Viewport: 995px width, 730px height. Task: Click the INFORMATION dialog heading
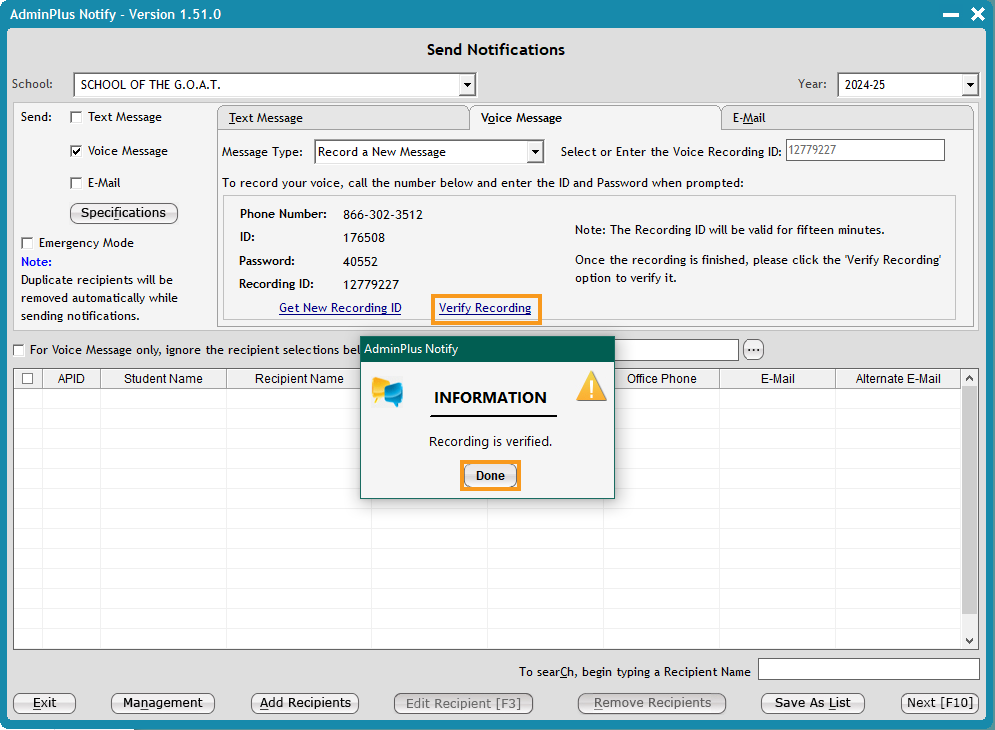point(490,398)
